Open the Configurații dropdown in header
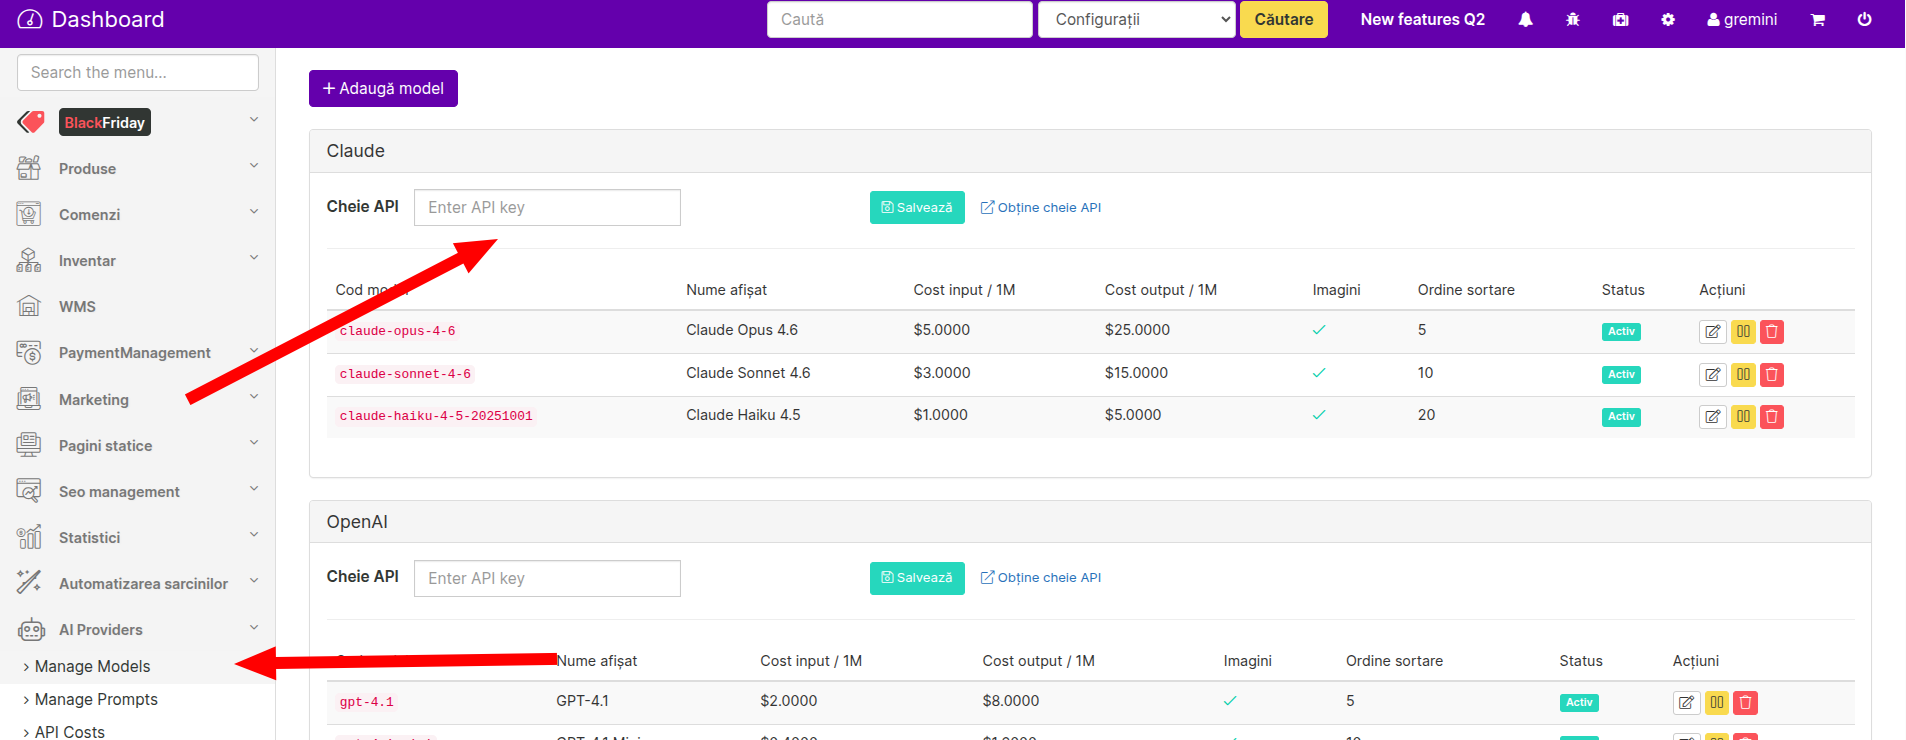This screenshot has height=740, width=1906. click(x=1137, y=20)
